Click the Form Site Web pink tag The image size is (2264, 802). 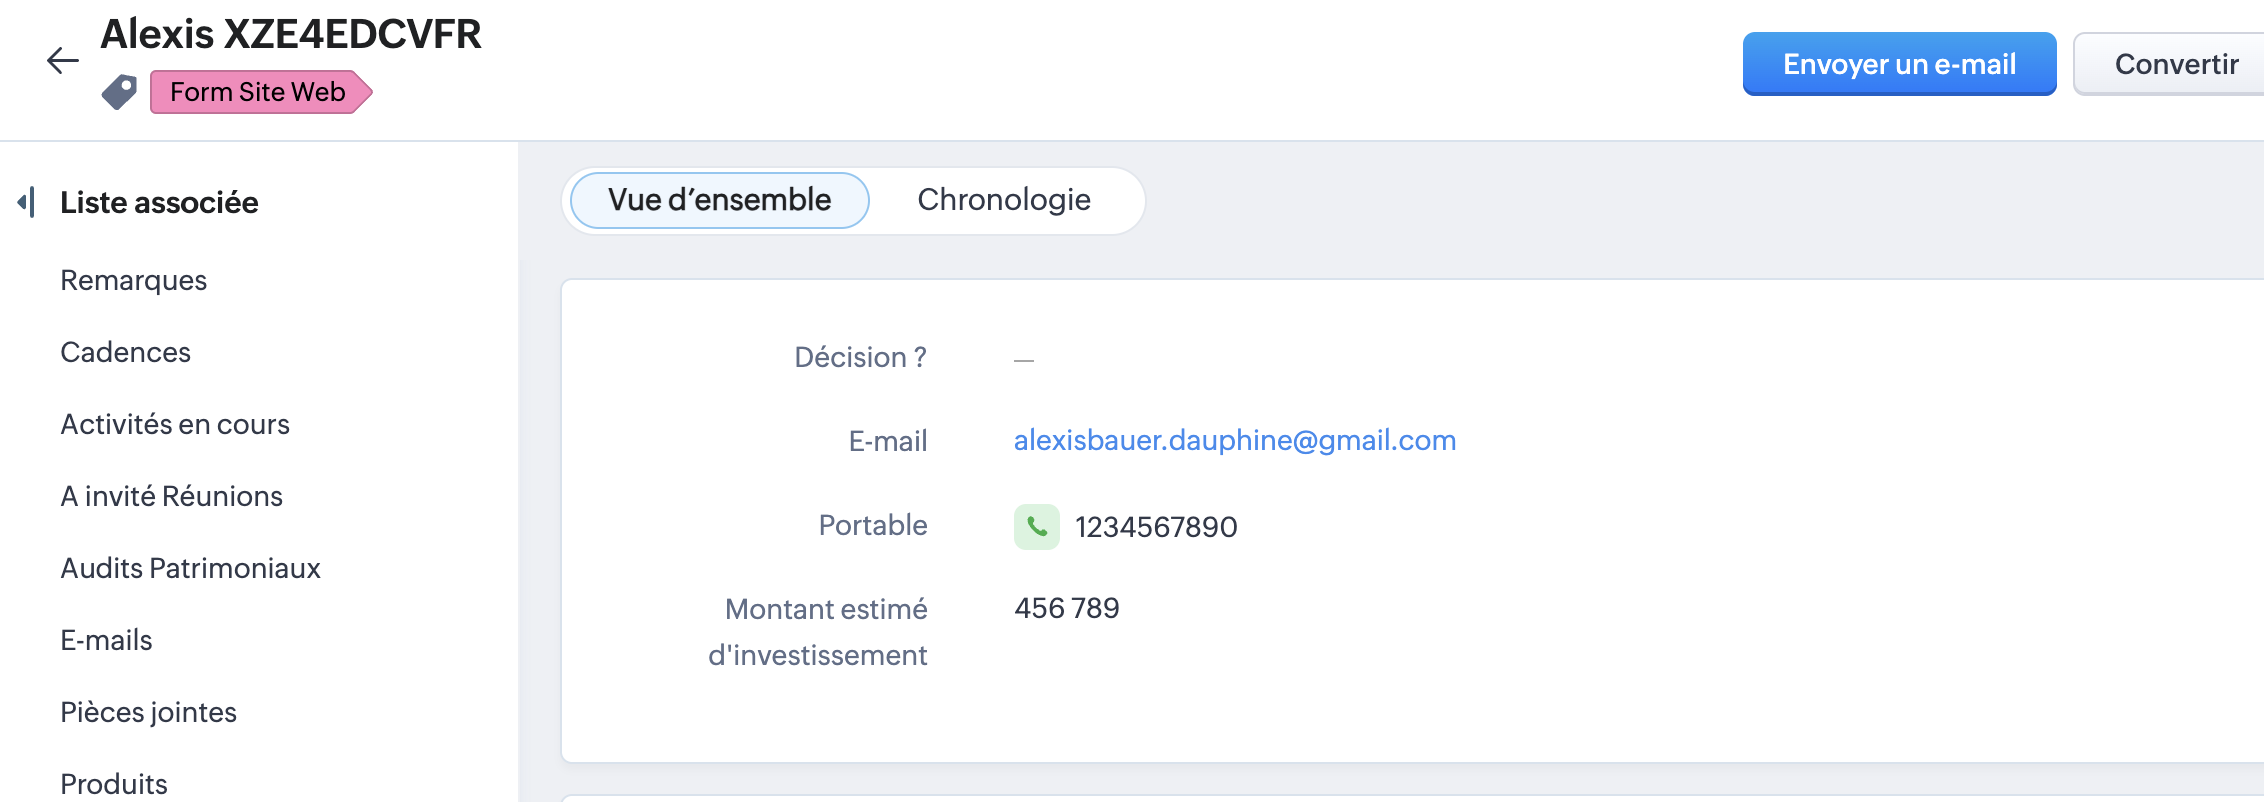(x=258, y=92)
